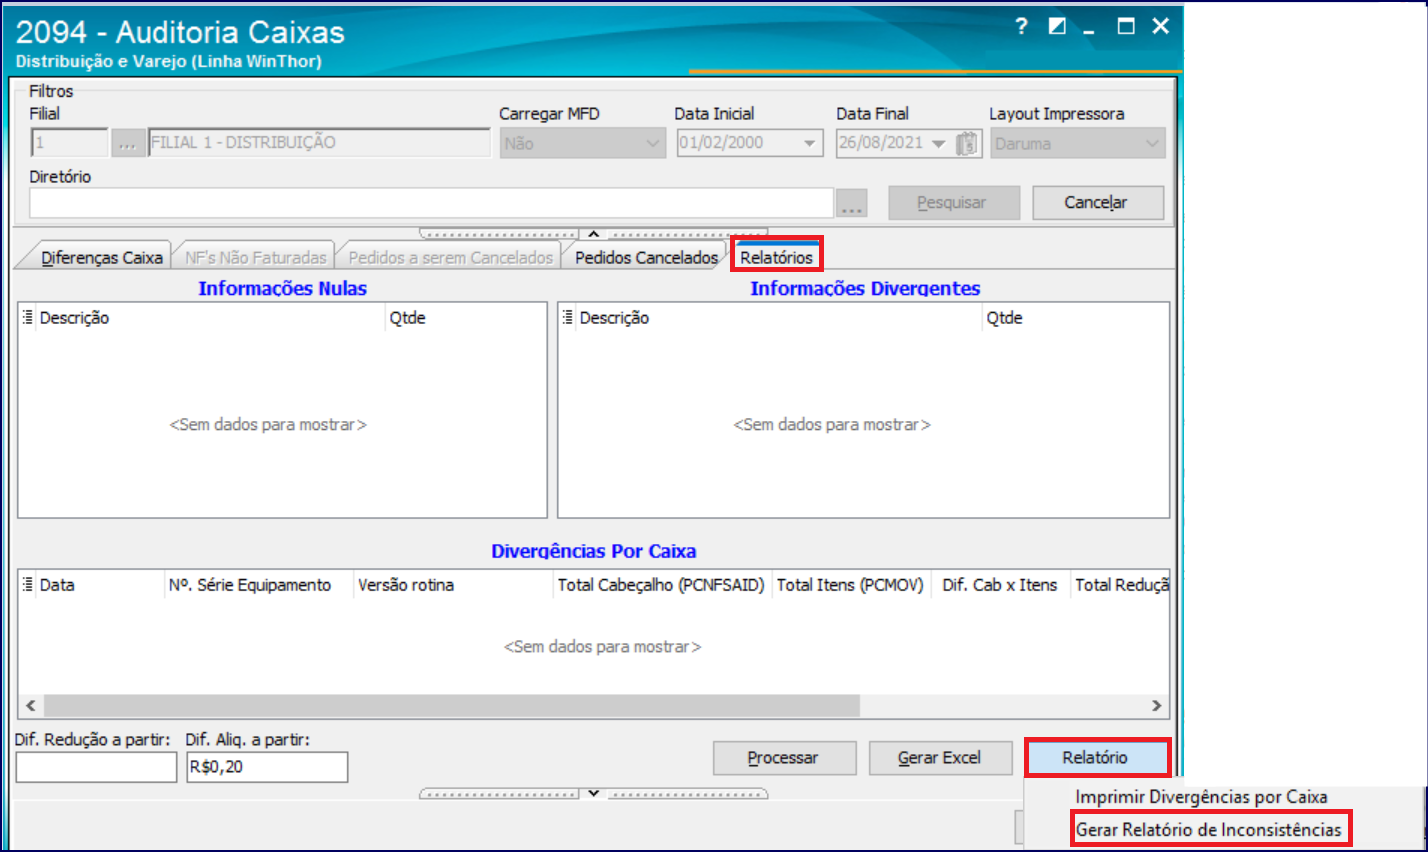
Task: Click the FILIAL 1 - DISTRIBUIÇÃO name field
Action: click(319, 143)
